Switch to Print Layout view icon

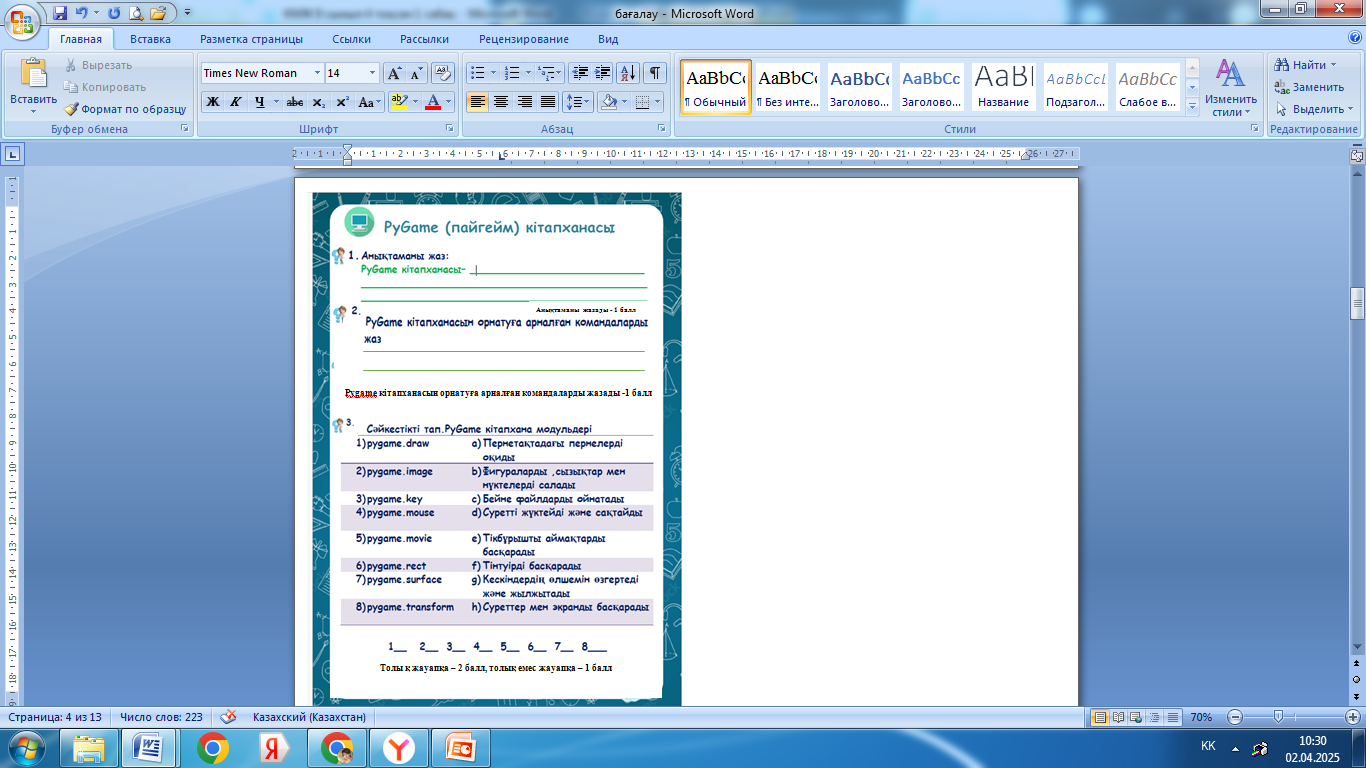[x=1100, y=717]
